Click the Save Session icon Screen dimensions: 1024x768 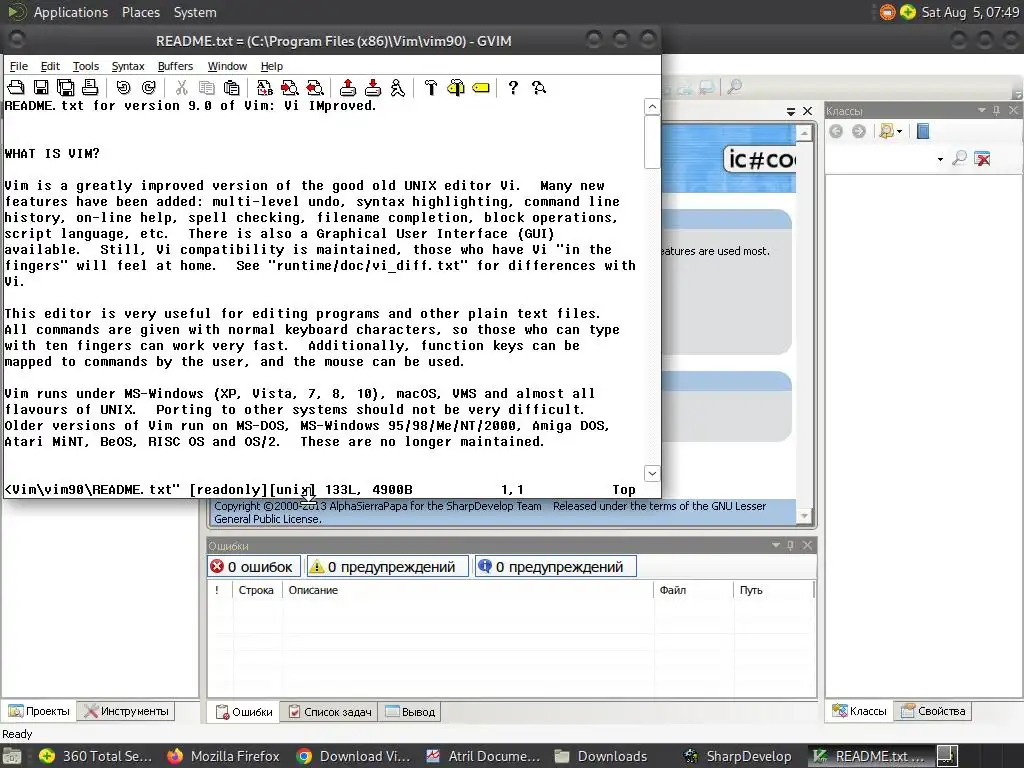pyautogui.click(x=373, y=88)
